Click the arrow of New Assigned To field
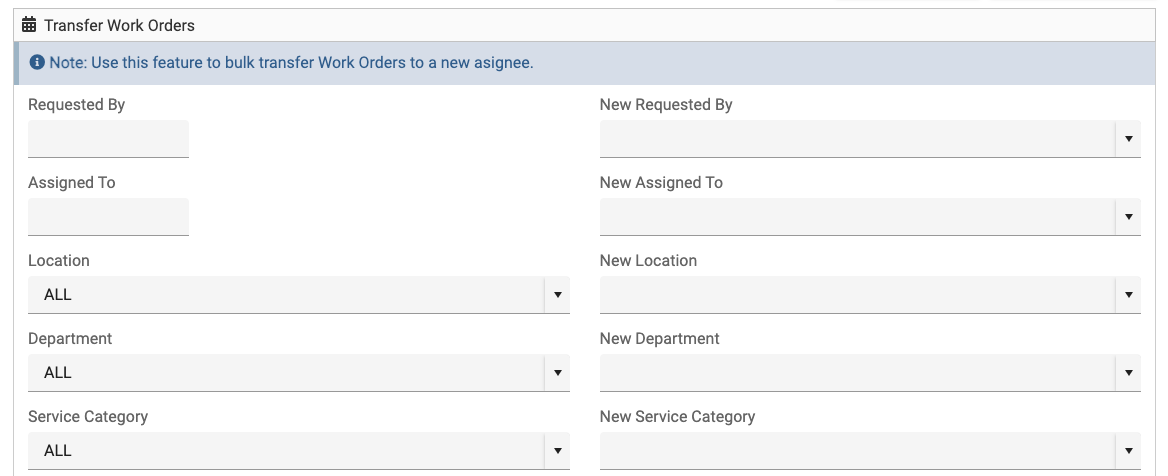The width and height of the screenshot is (1168, 476). tap(1128, 217)
